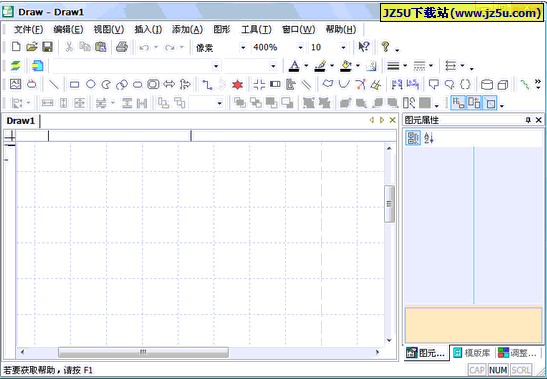The width and height of the screenshot is (547, 379).
Task: Click the yellow question mark help icon
Action: click(385, 47)
